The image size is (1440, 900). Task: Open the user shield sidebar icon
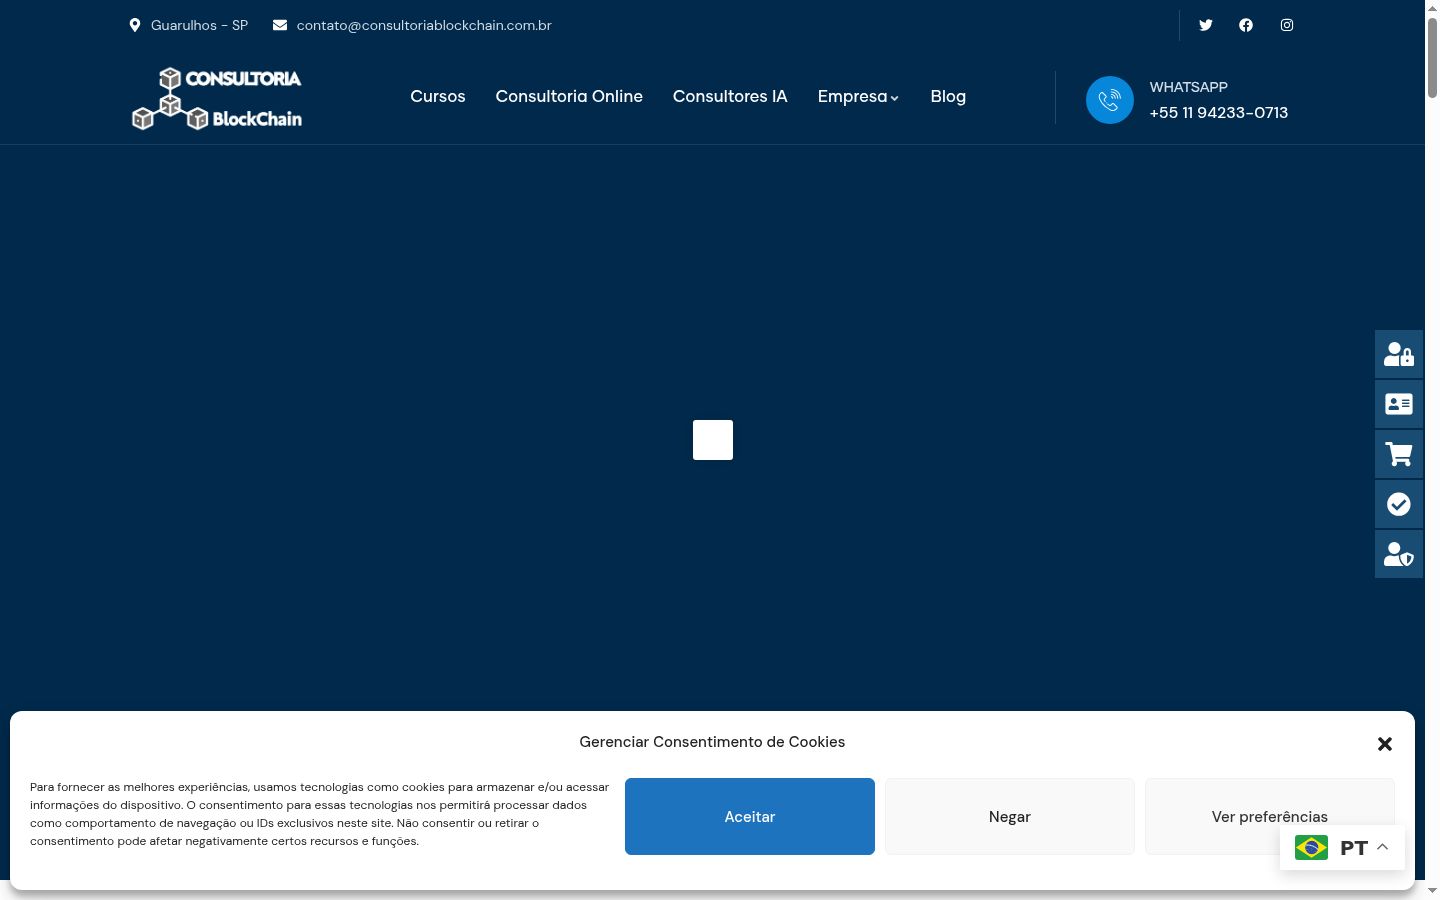tap(1399, 554)
